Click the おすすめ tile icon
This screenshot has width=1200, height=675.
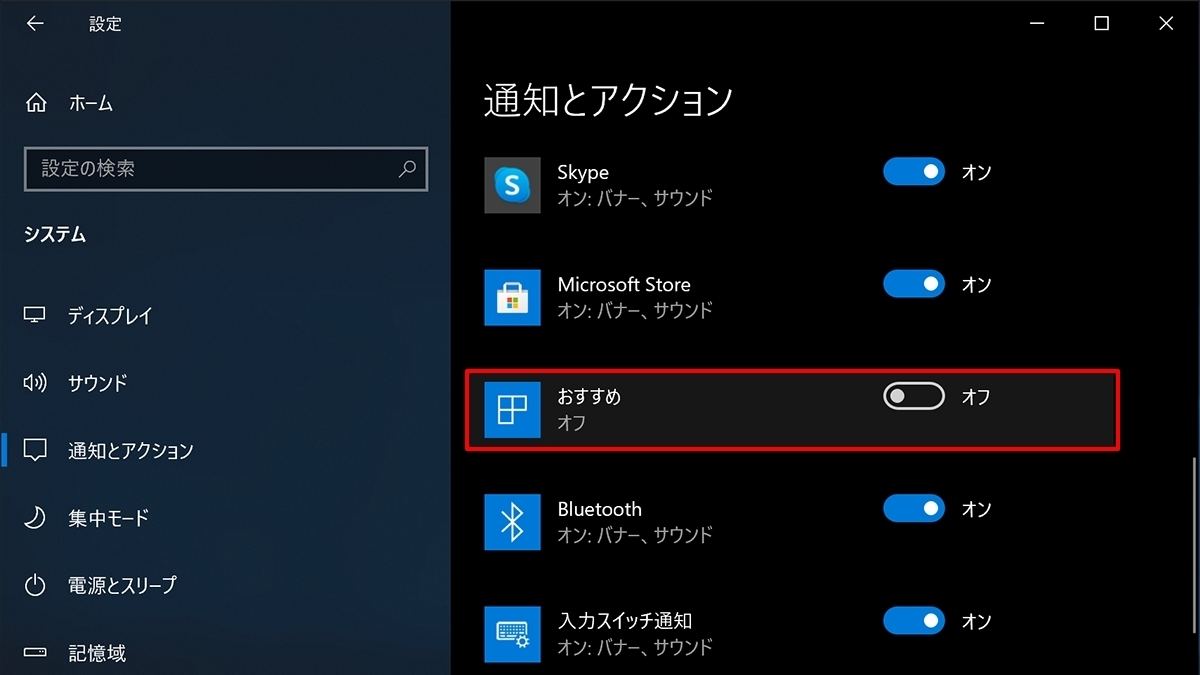pos(512,409)
